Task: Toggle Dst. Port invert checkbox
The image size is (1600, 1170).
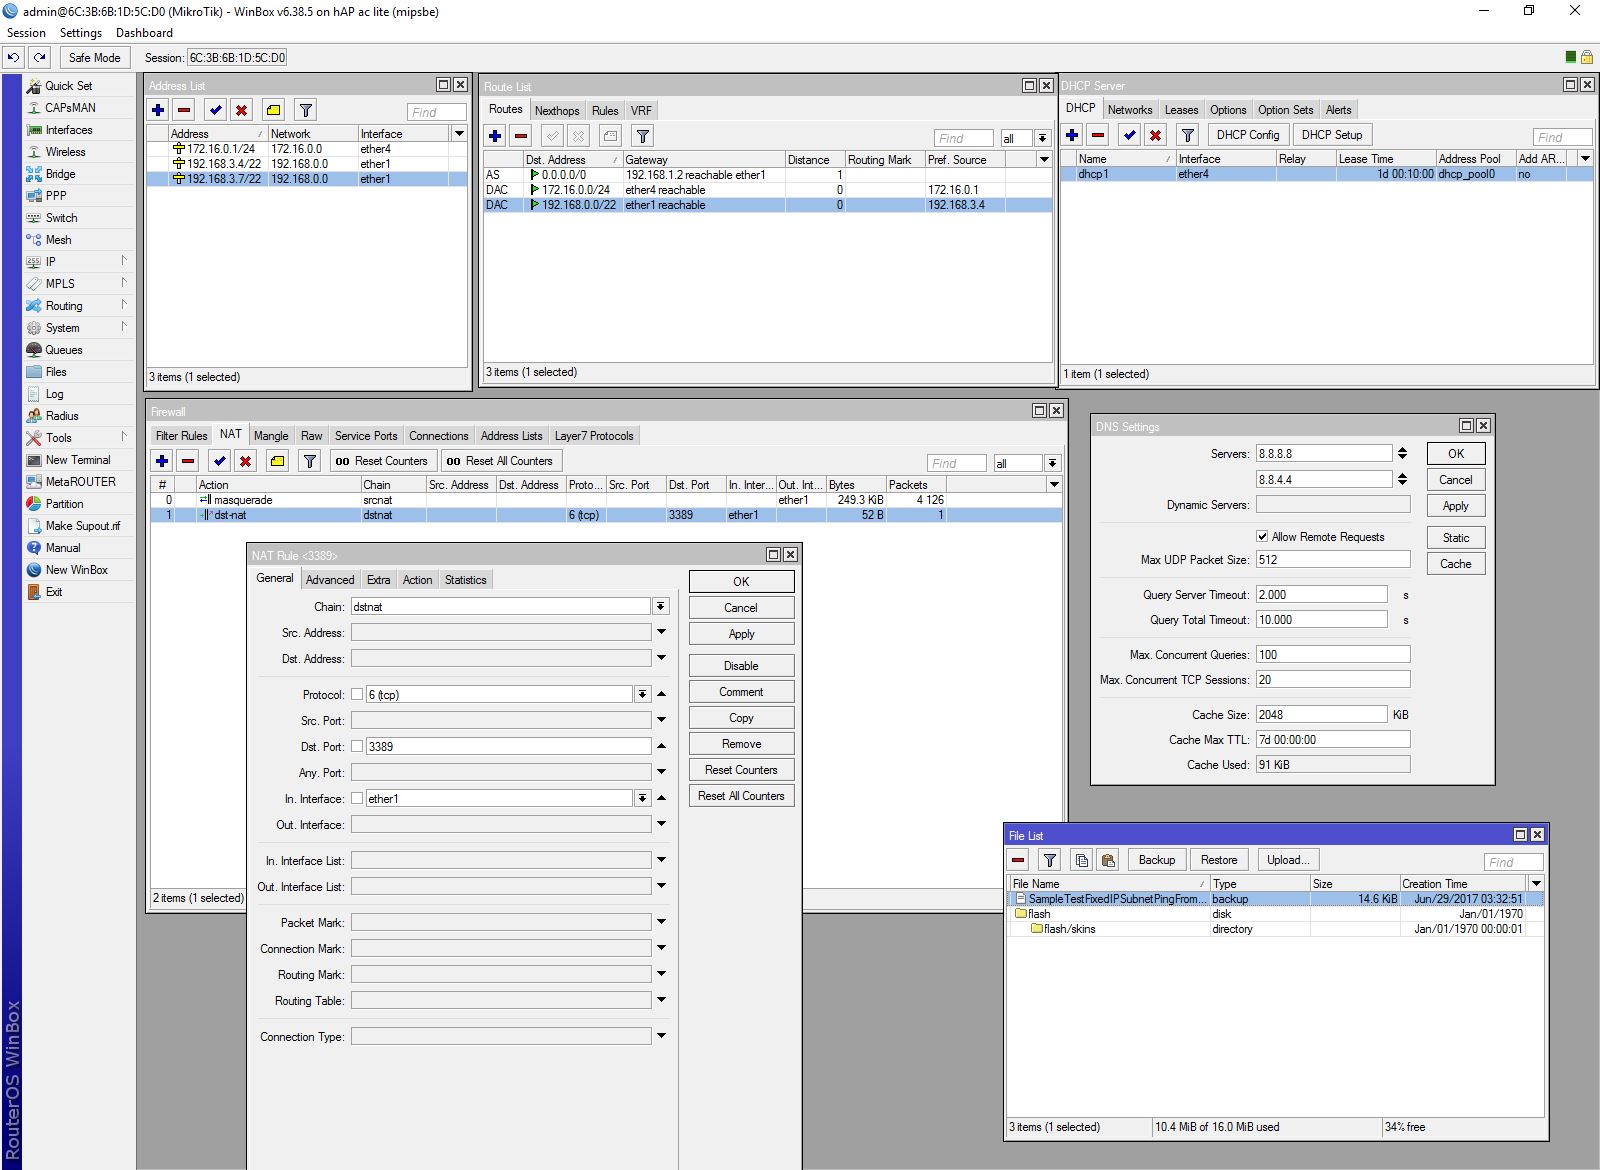Action: point(356,746)
